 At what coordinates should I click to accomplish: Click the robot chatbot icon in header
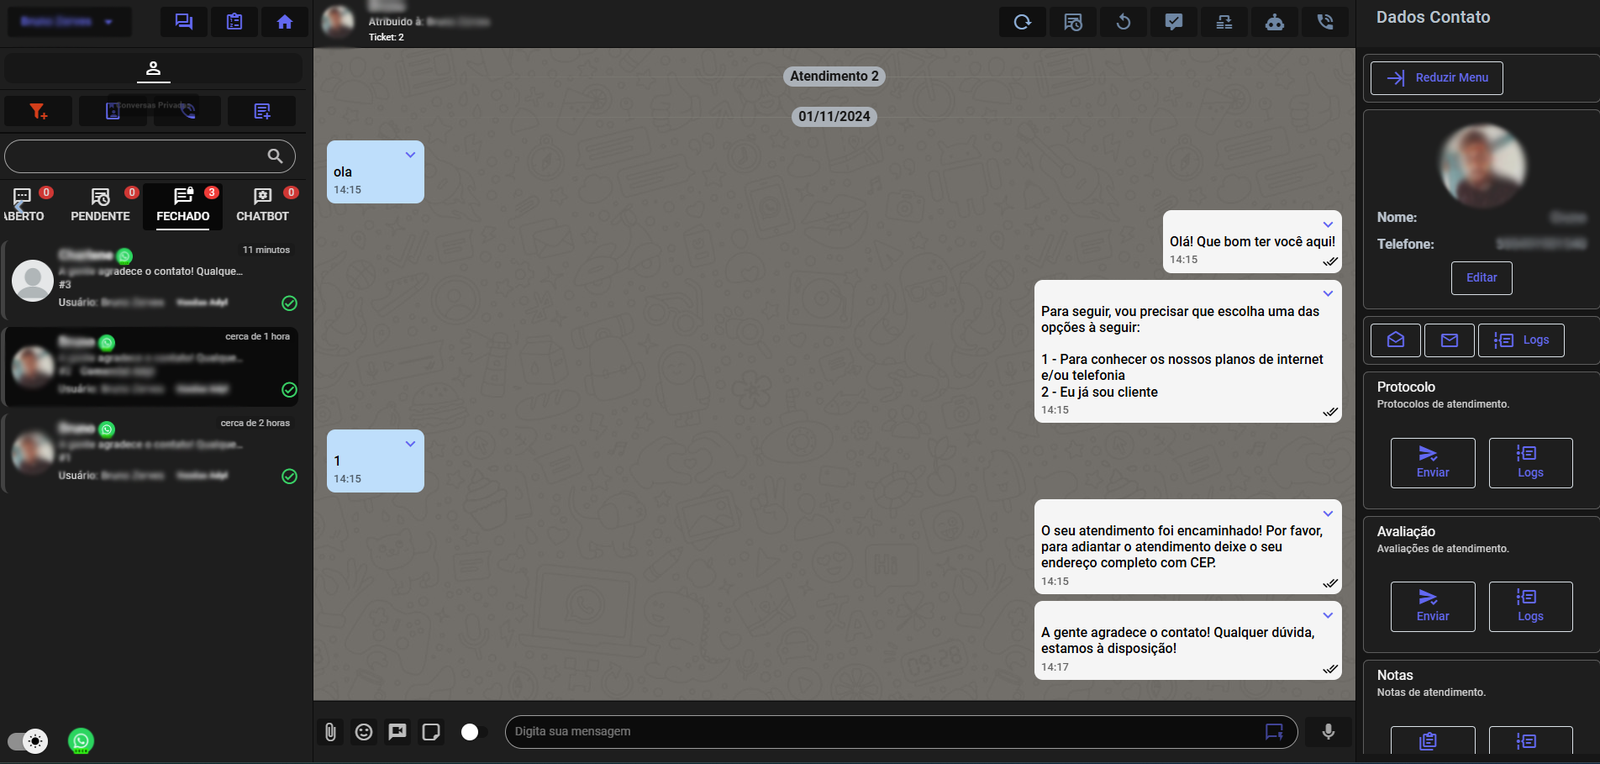1274,22
